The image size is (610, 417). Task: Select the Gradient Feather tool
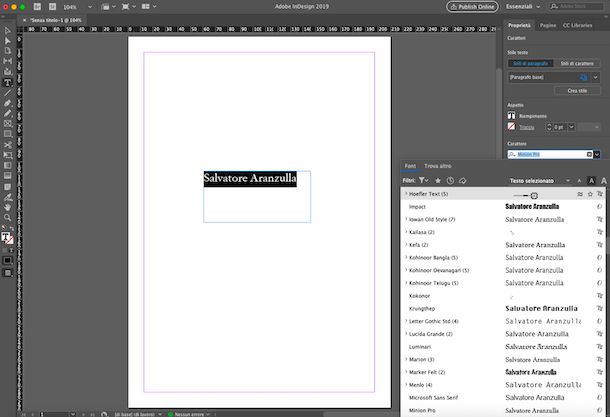click(7, 176)
